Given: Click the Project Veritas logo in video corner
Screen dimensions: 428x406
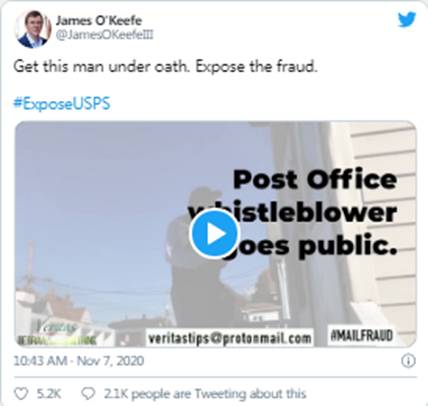Looking at the screenshot, I should pos(58,333).
